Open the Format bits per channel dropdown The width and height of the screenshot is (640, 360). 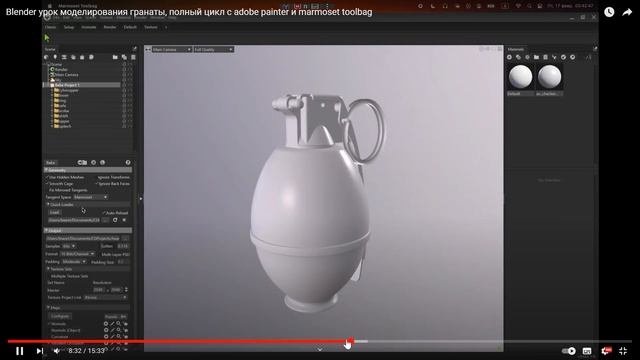coord(78,254)
